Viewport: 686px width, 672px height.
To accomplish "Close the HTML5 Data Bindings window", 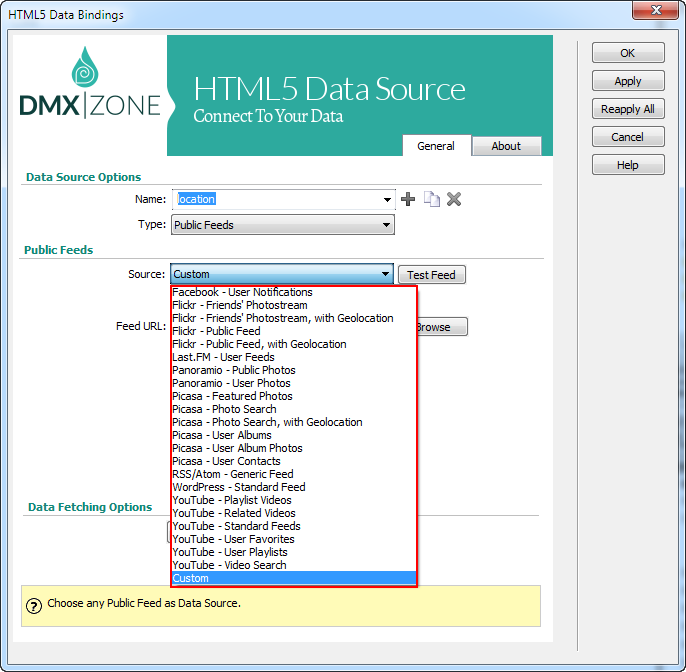I will [x=655, y=10].
